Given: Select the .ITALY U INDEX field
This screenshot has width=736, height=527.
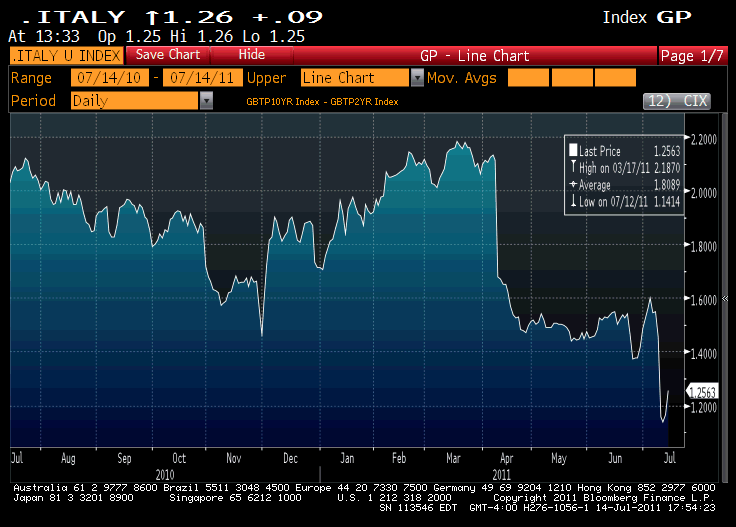Looking at the screenshot, I should [x=67, y=55].
